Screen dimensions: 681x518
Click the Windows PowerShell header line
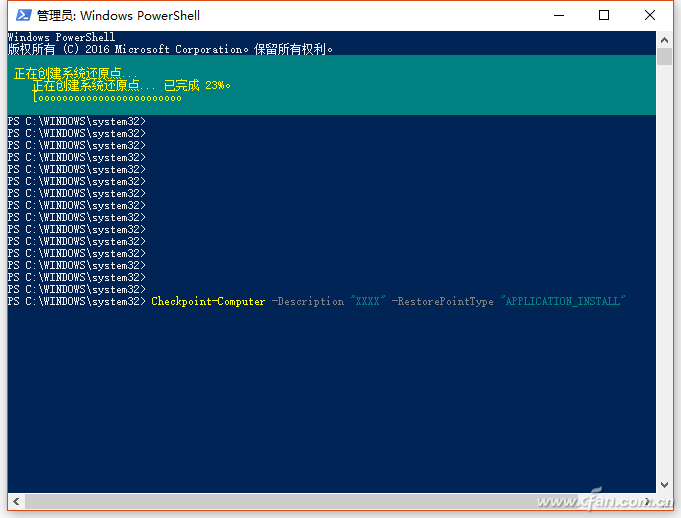[61, 37]
